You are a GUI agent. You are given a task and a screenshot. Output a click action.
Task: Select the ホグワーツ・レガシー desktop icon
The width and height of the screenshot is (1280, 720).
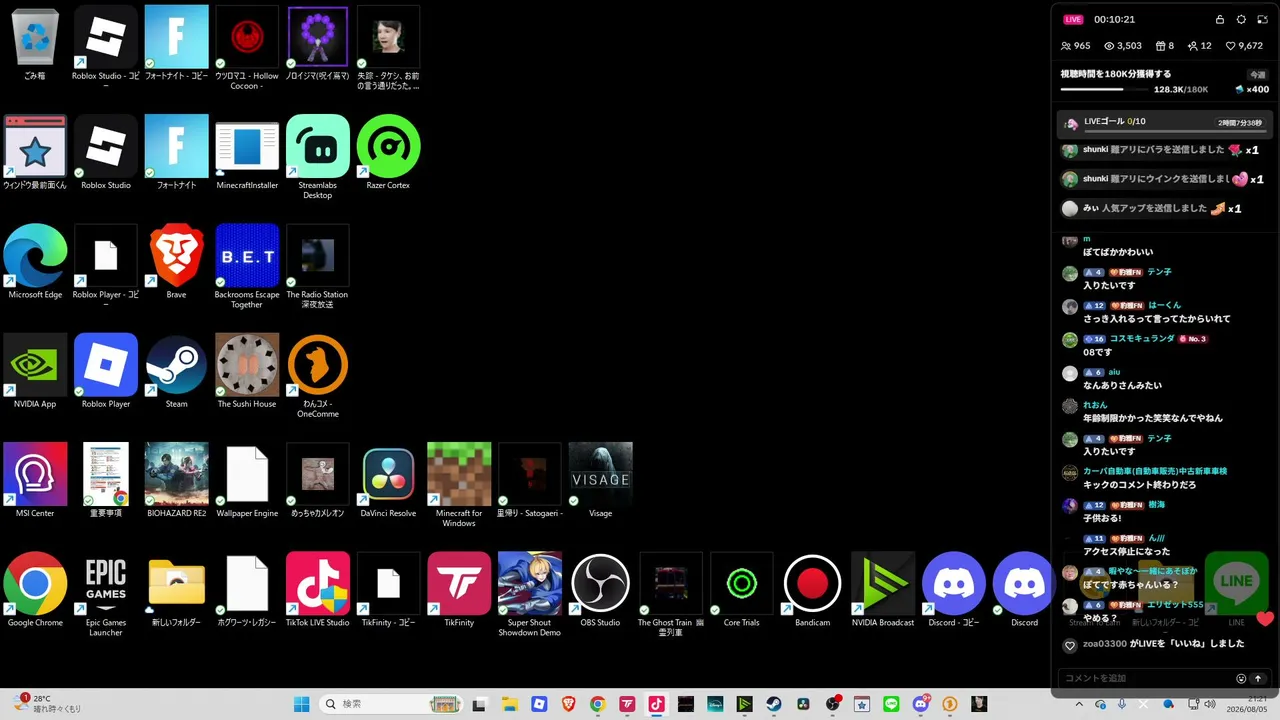point(247,590)
